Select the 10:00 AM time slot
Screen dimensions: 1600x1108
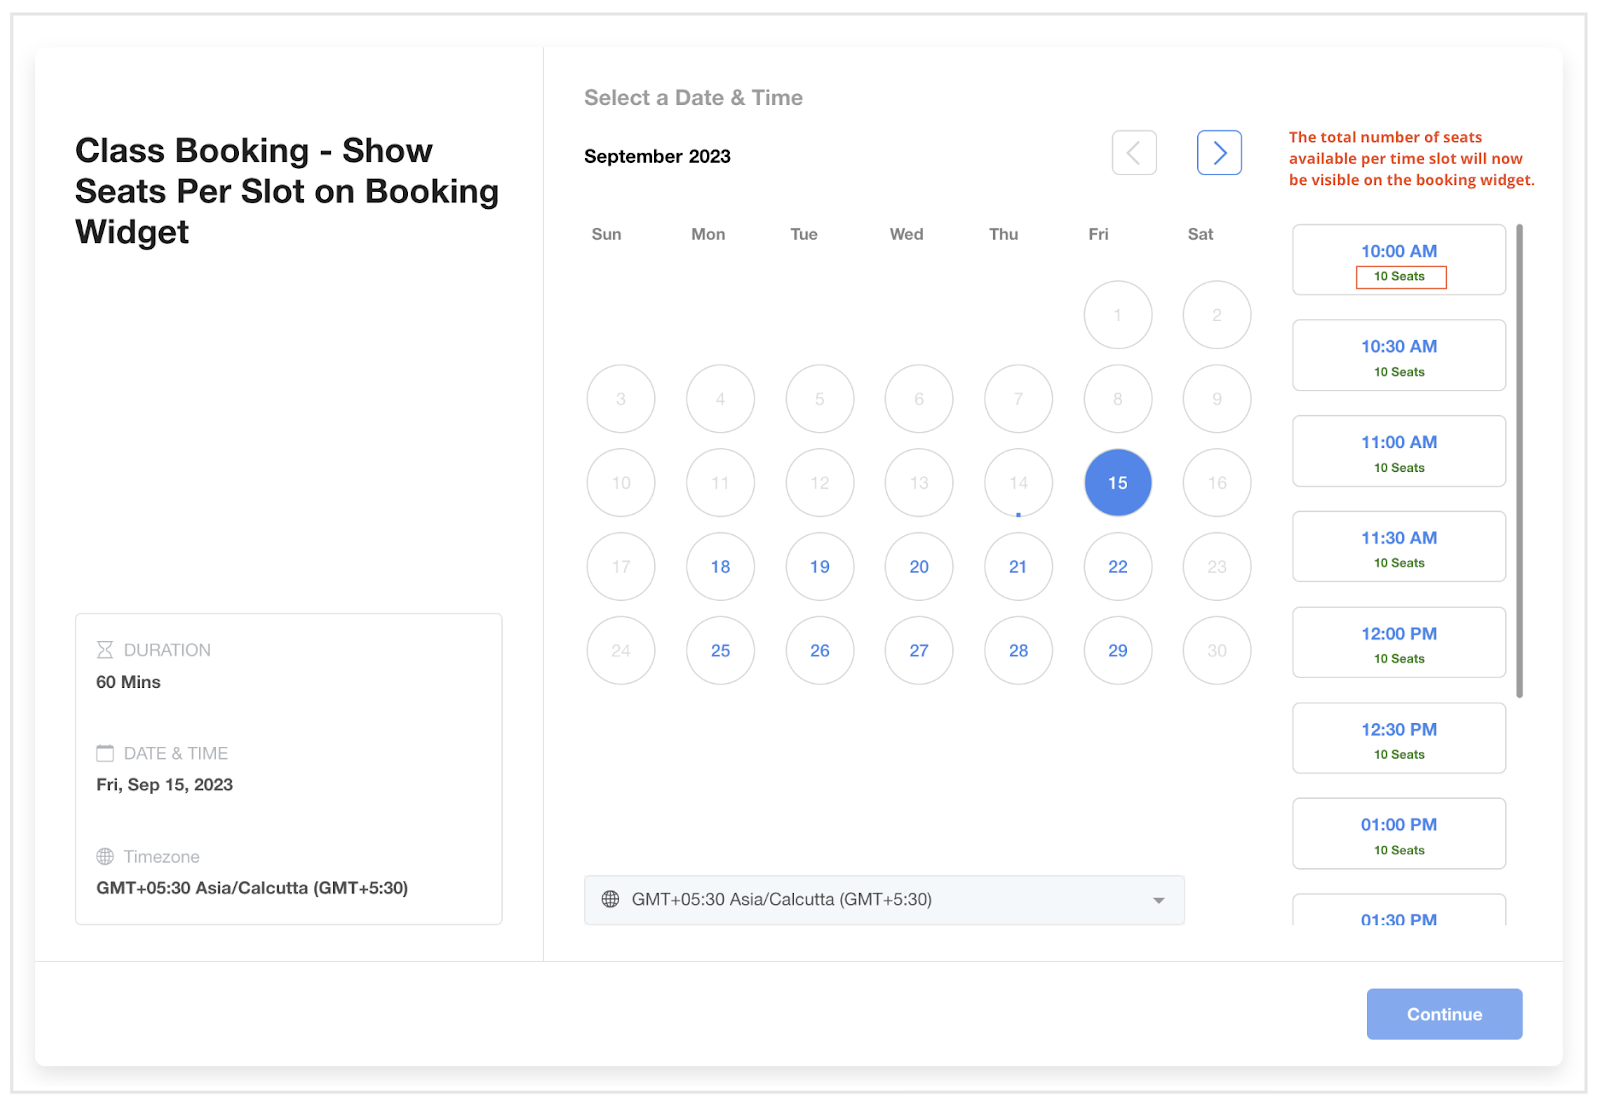1398,260
